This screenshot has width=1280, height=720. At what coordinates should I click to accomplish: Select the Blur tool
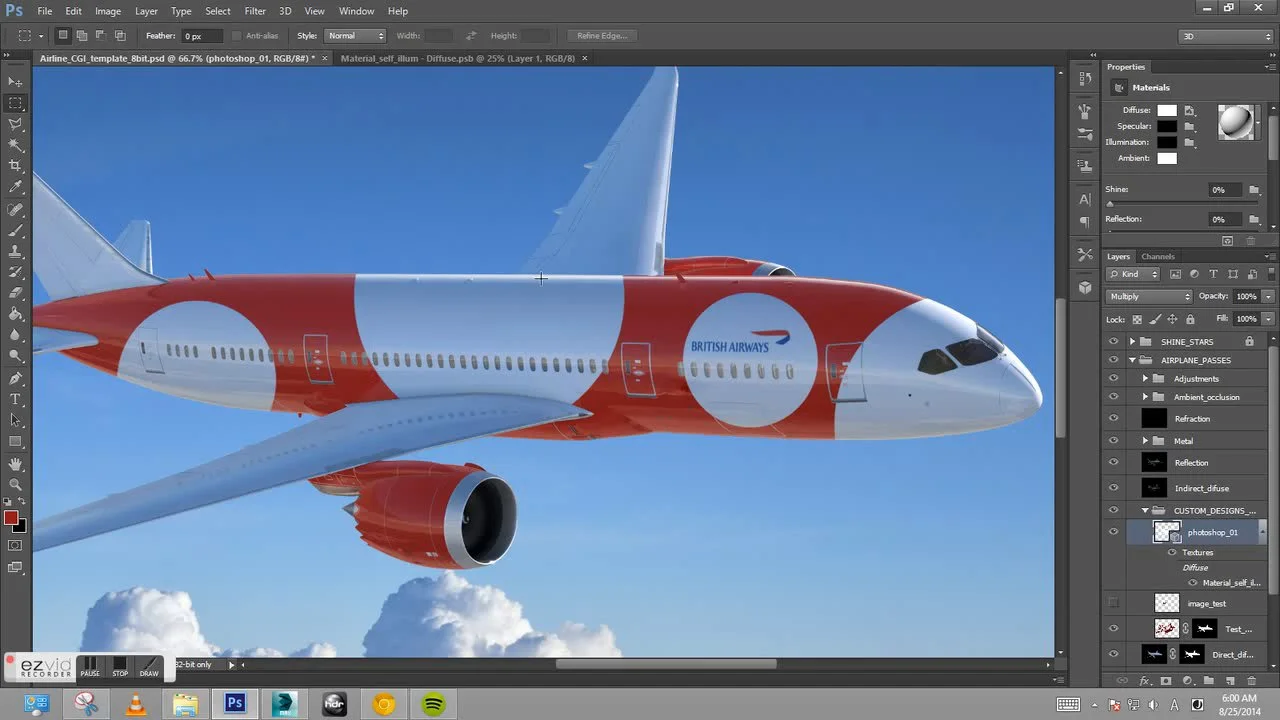(x=15, y=335)
